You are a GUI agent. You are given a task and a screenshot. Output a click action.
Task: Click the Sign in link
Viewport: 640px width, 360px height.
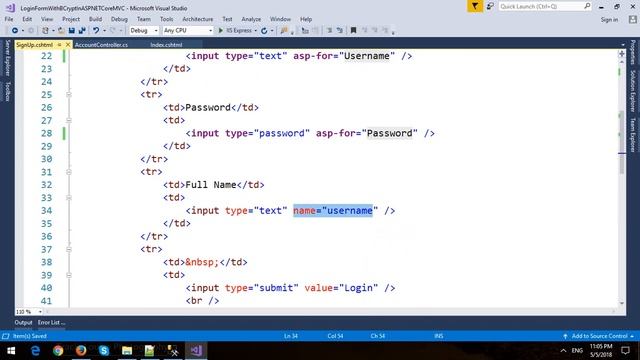click(x=609, y=20)
